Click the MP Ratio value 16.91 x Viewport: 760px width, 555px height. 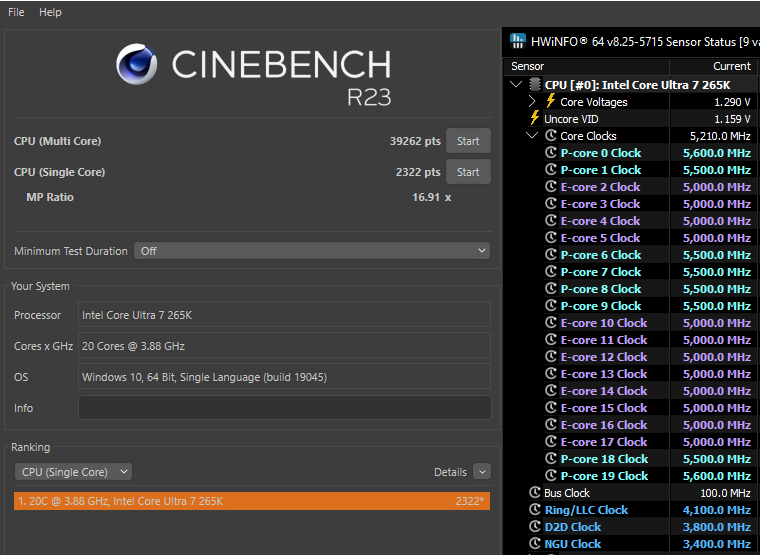pyautogui.click(x=431, y=197)
